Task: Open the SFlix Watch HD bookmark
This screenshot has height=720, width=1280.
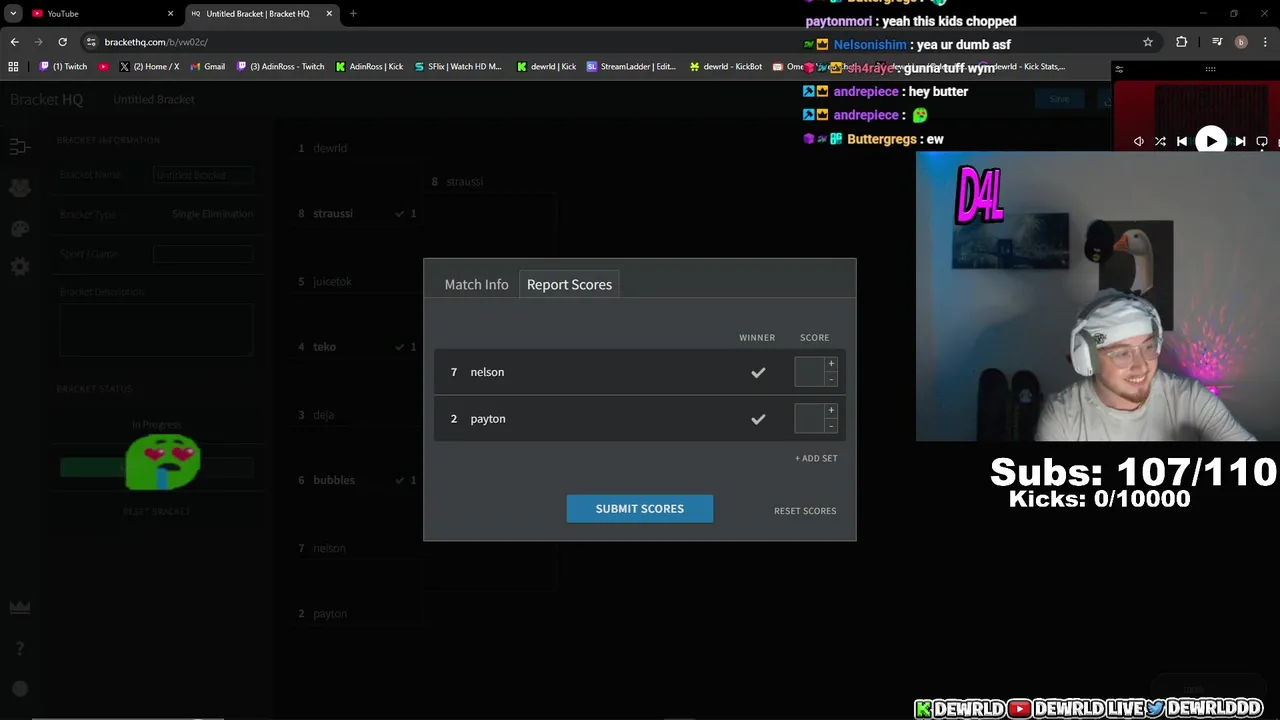Action: (x=457, y=67)
